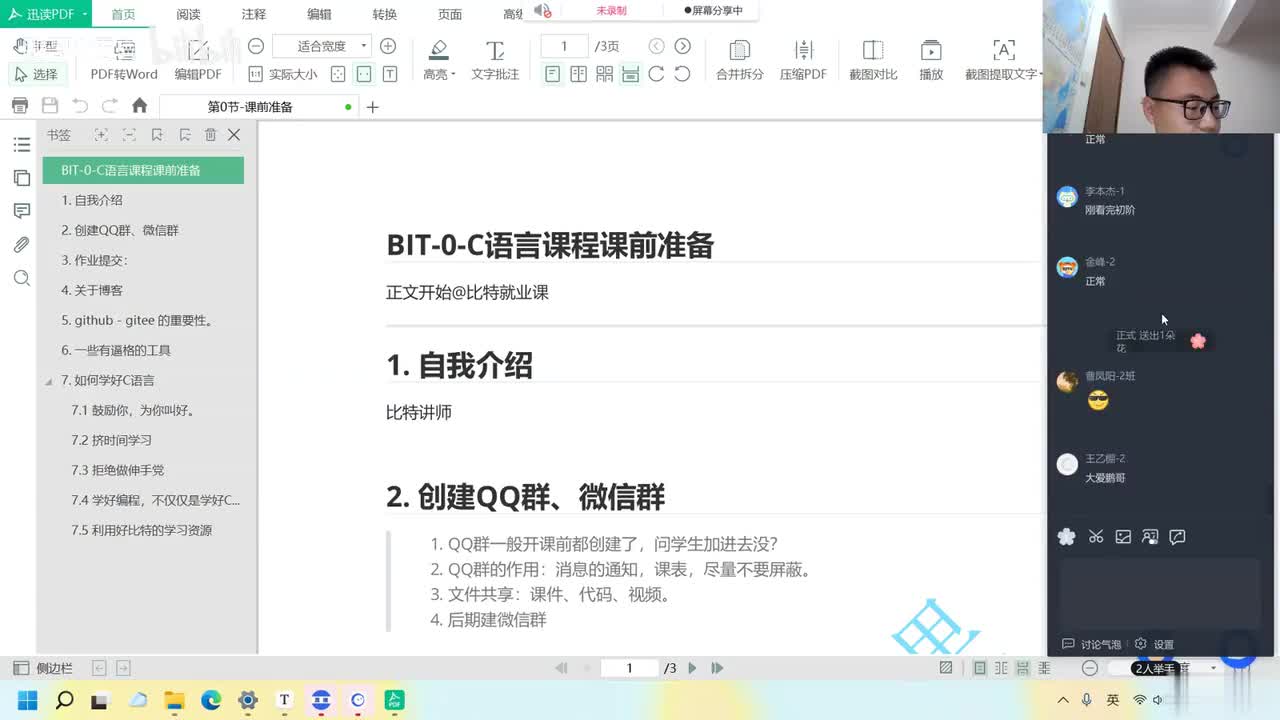Zoom out with the minus circle button

click(256, 46)
